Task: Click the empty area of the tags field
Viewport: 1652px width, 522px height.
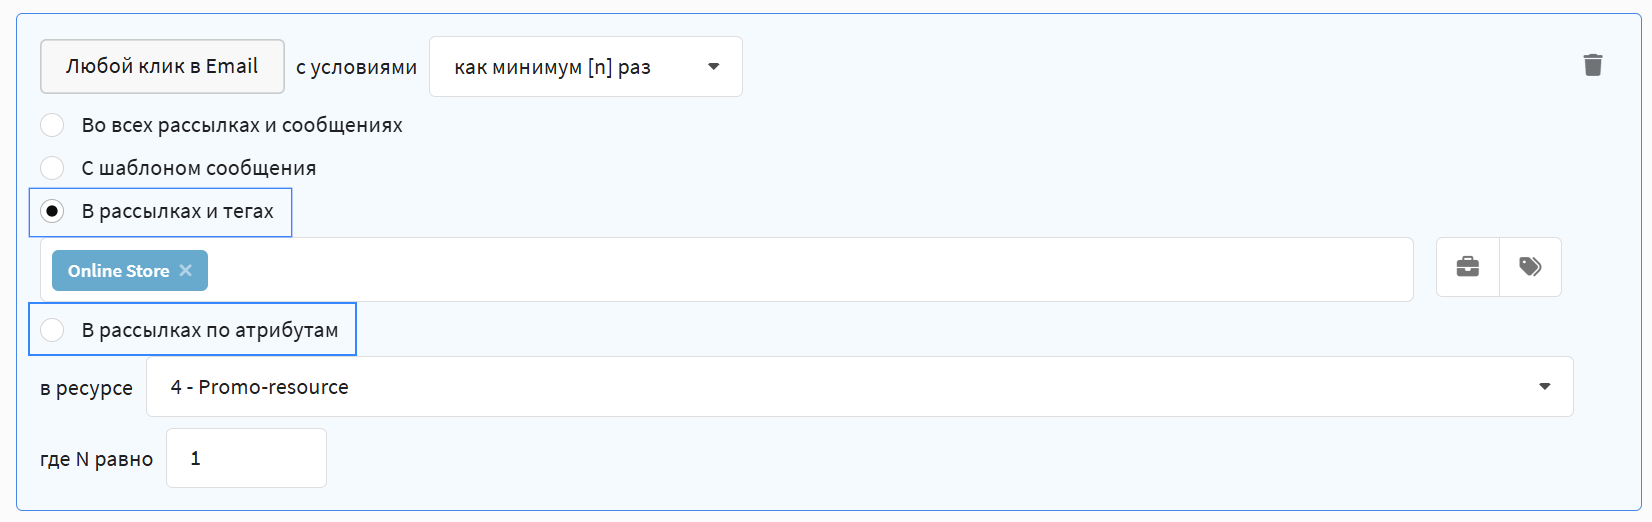Action: pos(800,270)
